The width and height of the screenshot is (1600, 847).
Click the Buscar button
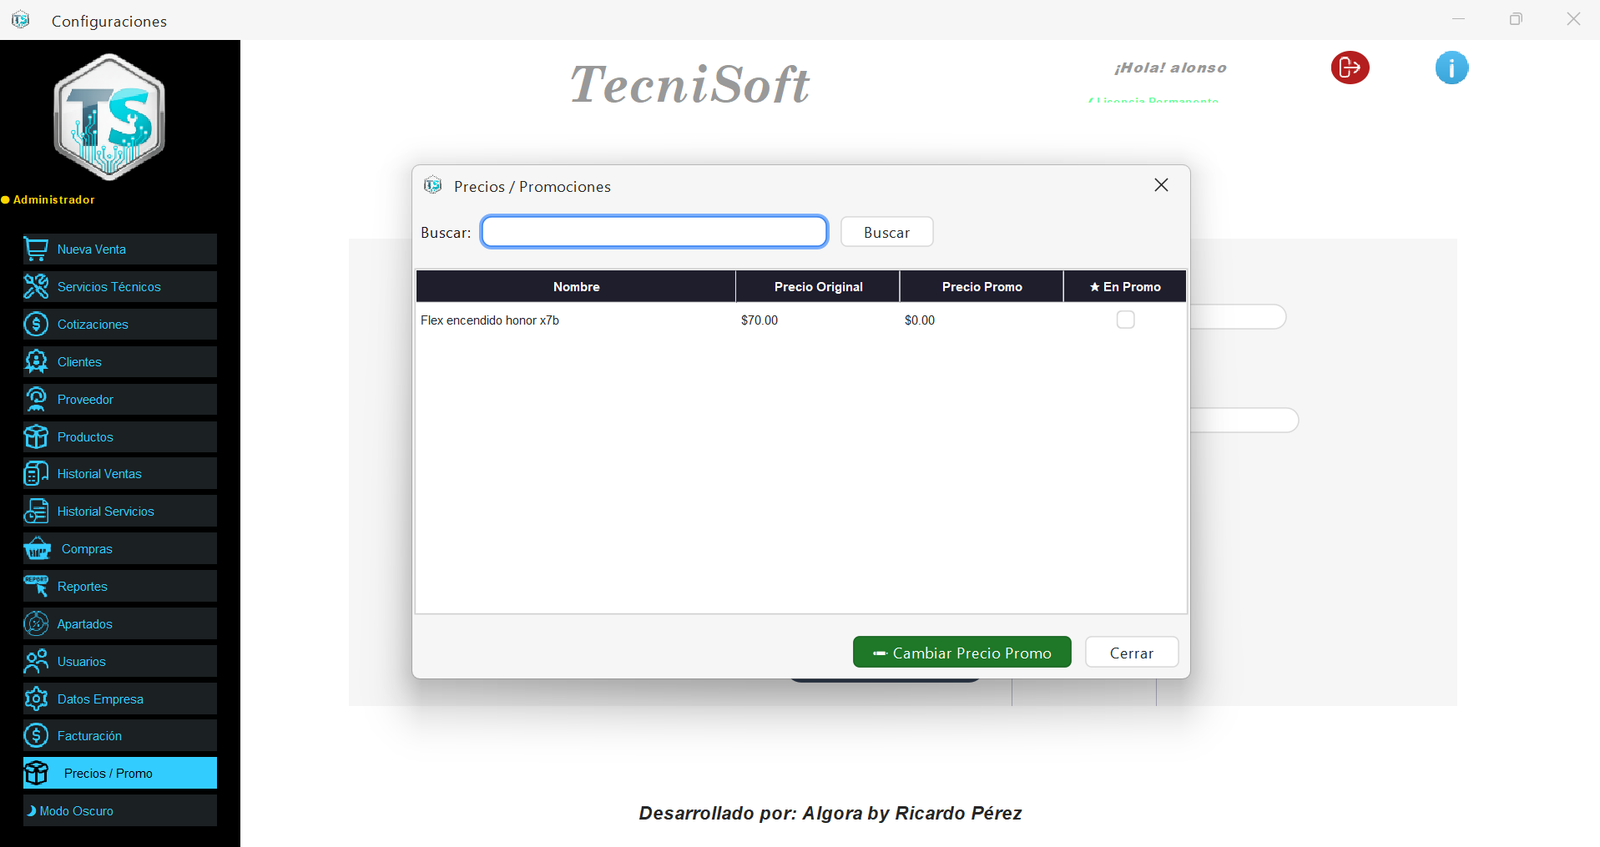(887, 232)
